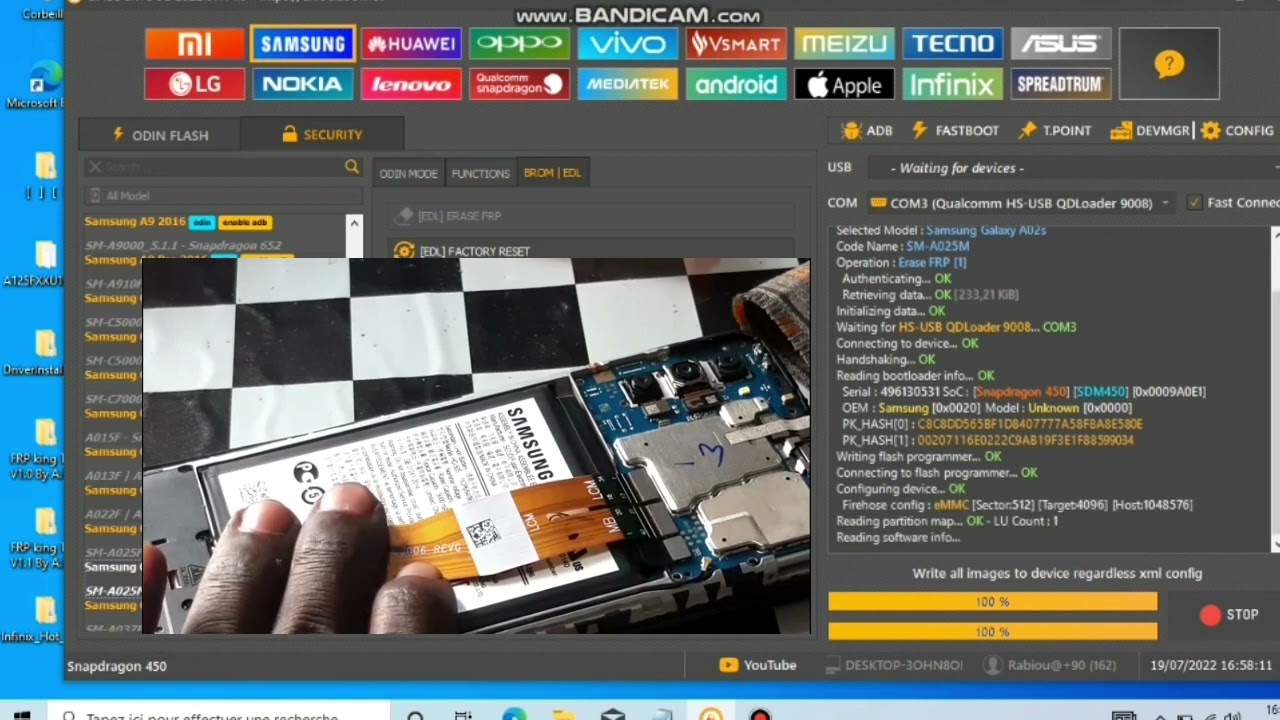Image resolution: width=1280 pixels, height=720 pixels.
Task: Click the lower 100 % progress bar
Action: tap(992, 631)
